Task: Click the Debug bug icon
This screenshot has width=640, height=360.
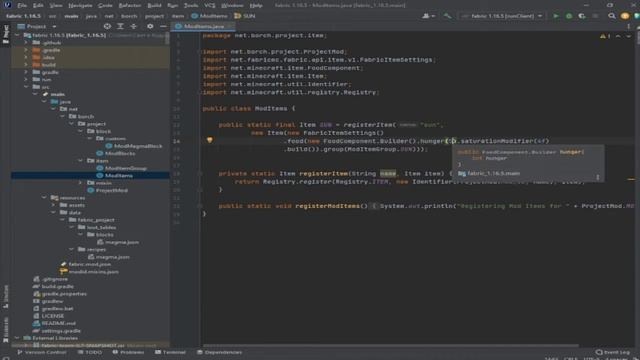Action: (569, 16)
